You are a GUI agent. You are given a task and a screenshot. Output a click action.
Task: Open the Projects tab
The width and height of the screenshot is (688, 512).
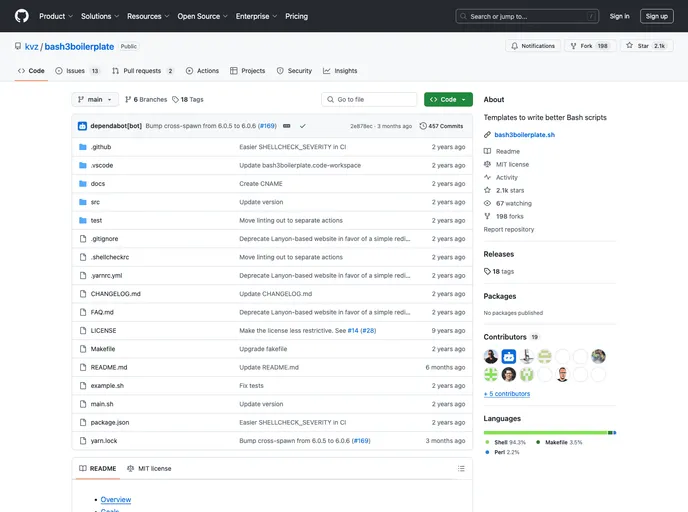247,71
